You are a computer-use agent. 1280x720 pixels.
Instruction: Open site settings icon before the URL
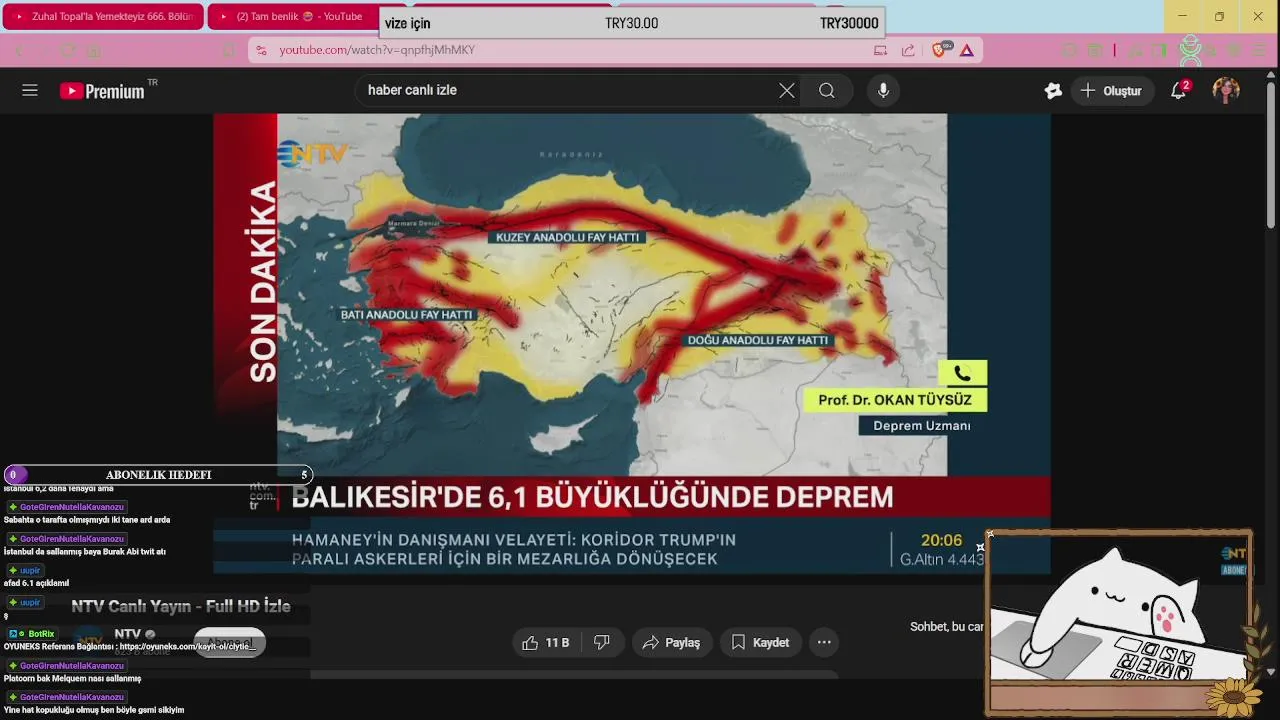(x=261, y=50)
